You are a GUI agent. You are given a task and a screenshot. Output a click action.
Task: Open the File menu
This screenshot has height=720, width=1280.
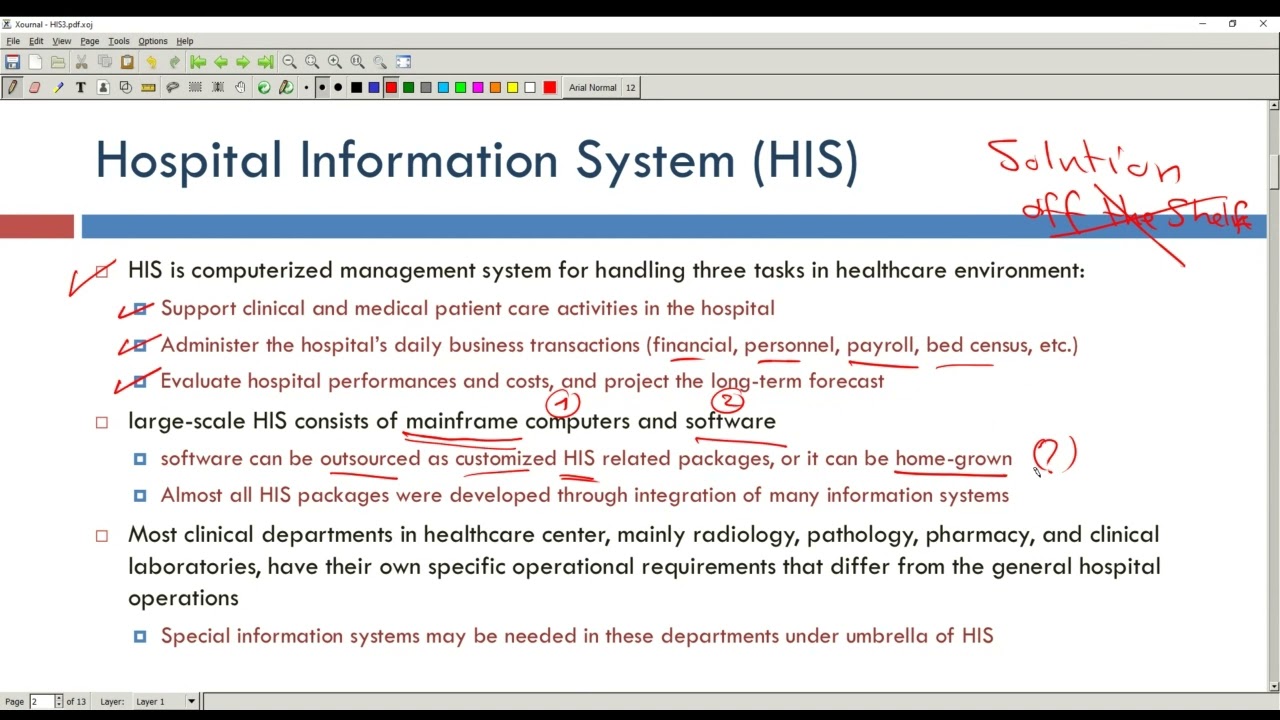[x=13, y=41]
